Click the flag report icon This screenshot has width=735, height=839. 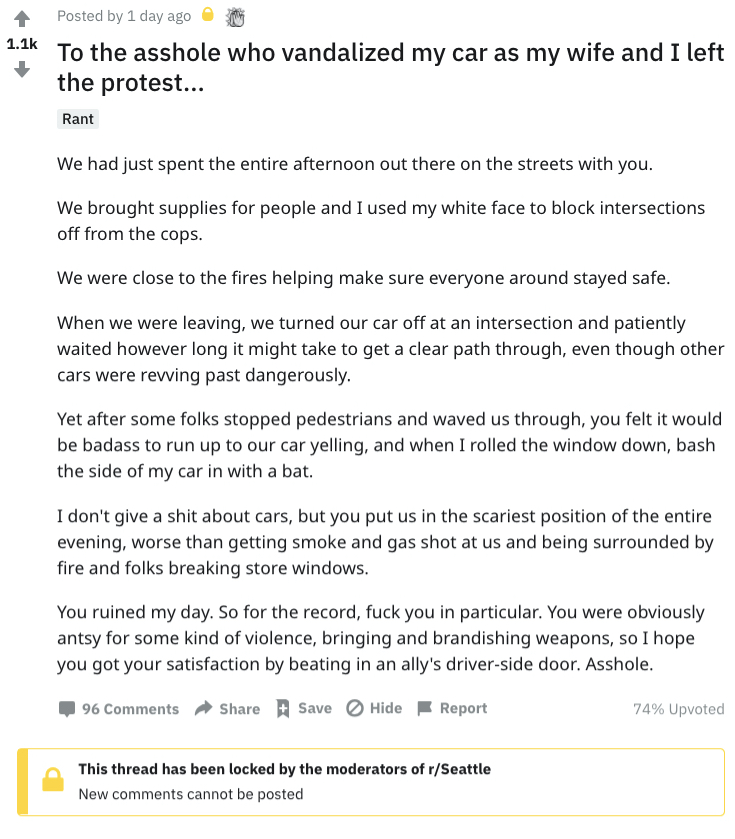(x=425, y=708)
